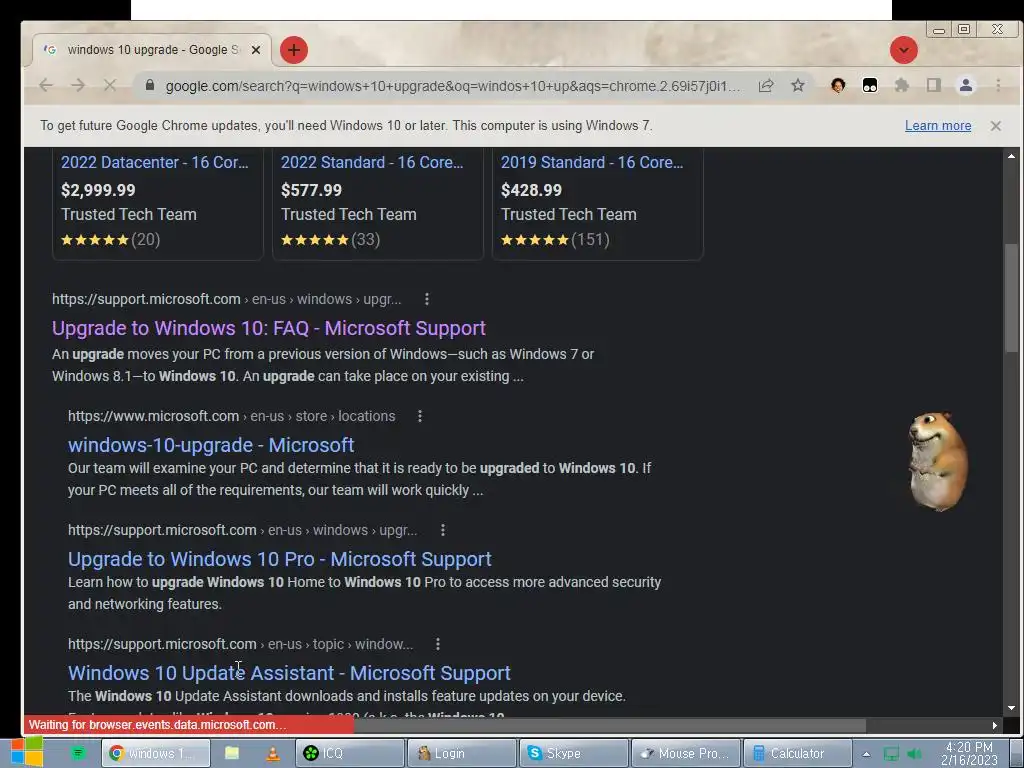1024x768 pixels.
Task: Stop loading the page
Action: [110, 86]
